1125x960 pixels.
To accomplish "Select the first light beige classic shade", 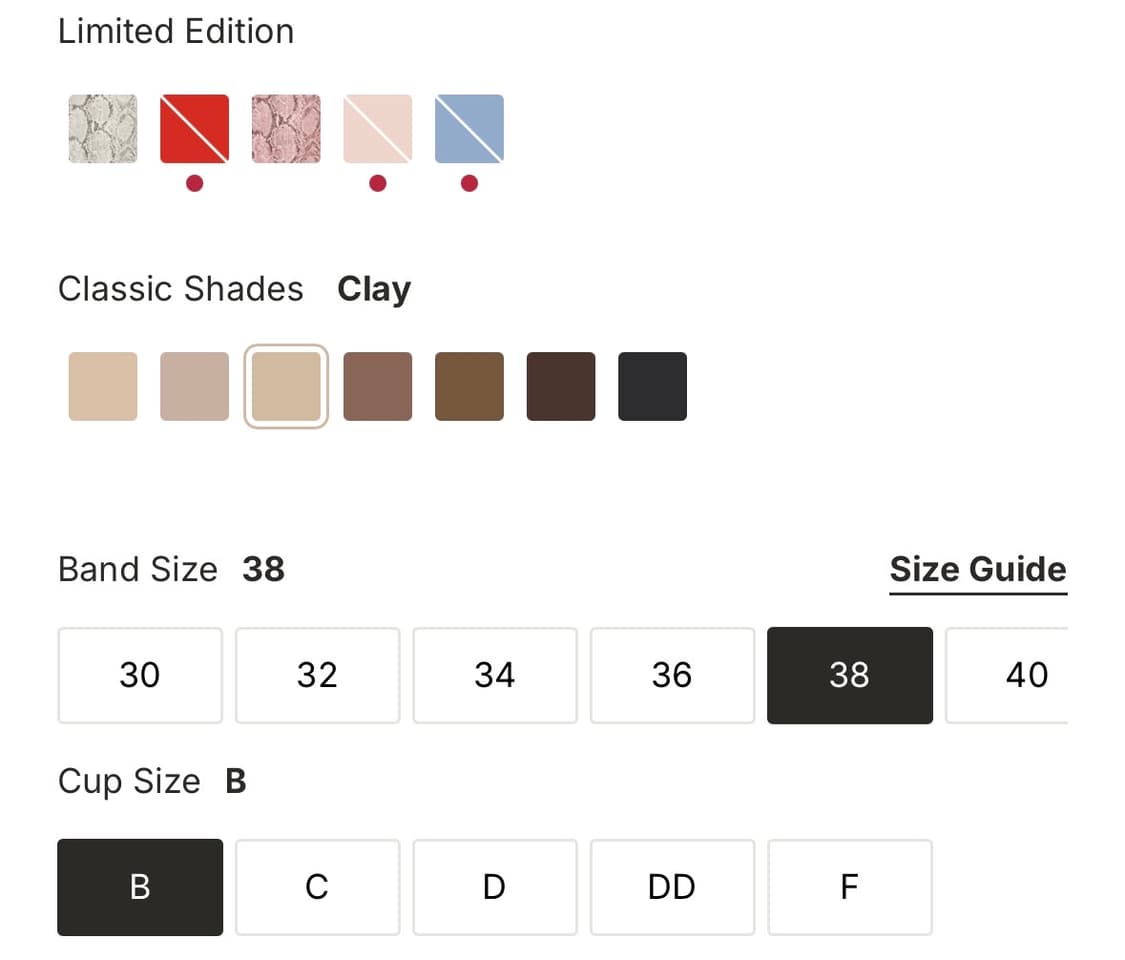I will pyautogui.click(x=103, y=386).
